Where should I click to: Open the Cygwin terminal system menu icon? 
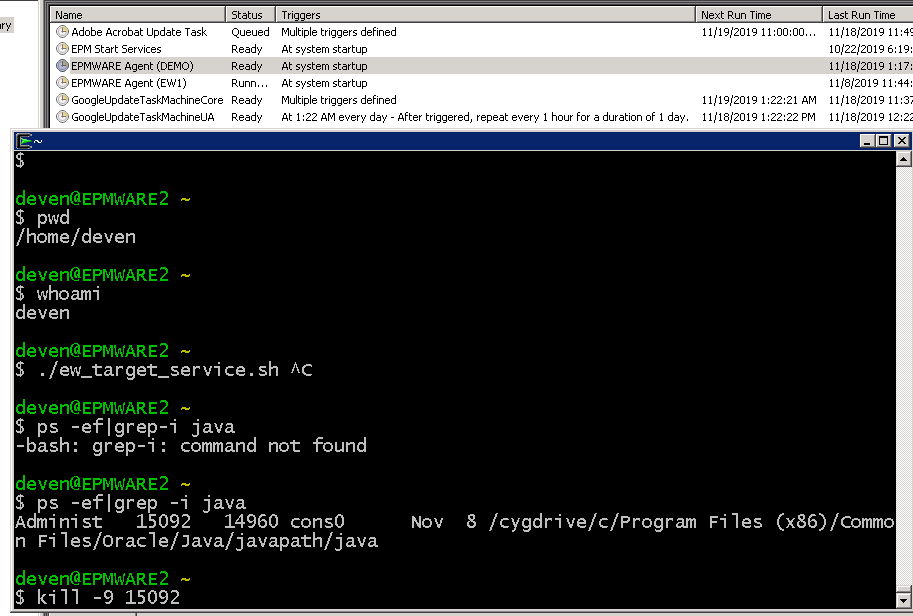click(x=25, y=141)
